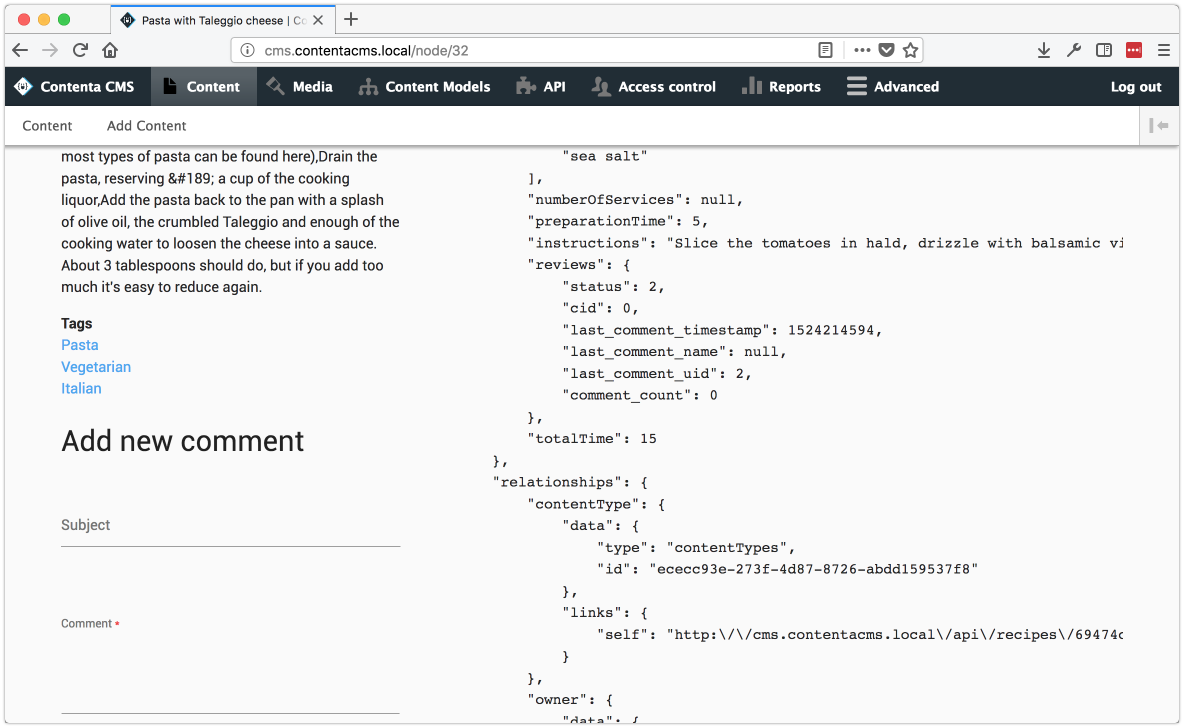Focus the Comment text area
This screenshot has height=728, width=1184.
point(230,674)
